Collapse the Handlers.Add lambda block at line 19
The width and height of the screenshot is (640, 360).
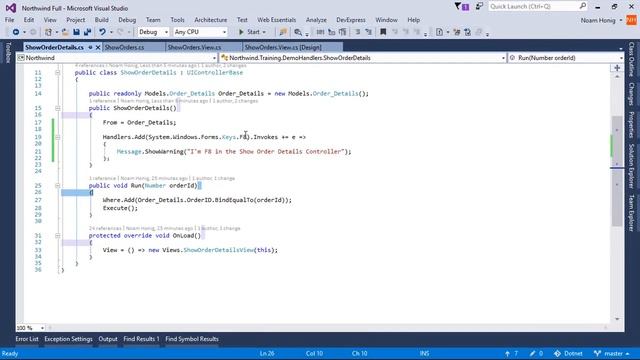[58, 137]
